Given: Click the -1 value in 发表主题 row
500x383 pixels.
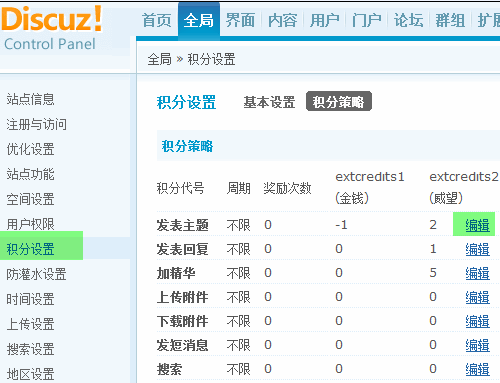Looking at the screenshot, I should [341, 225].
